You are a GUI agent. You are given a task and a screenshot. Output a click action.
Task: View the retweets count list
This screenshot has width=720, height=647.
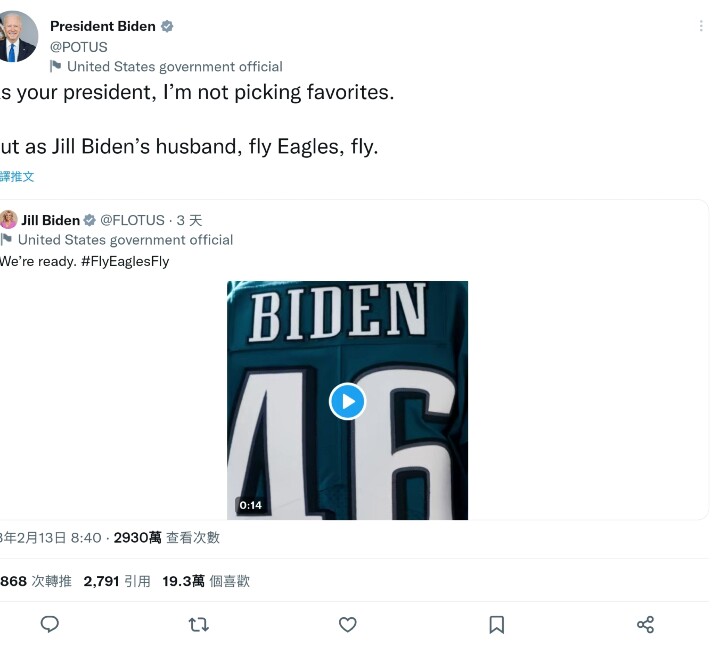pyautogui.click(x=36, y=581)
